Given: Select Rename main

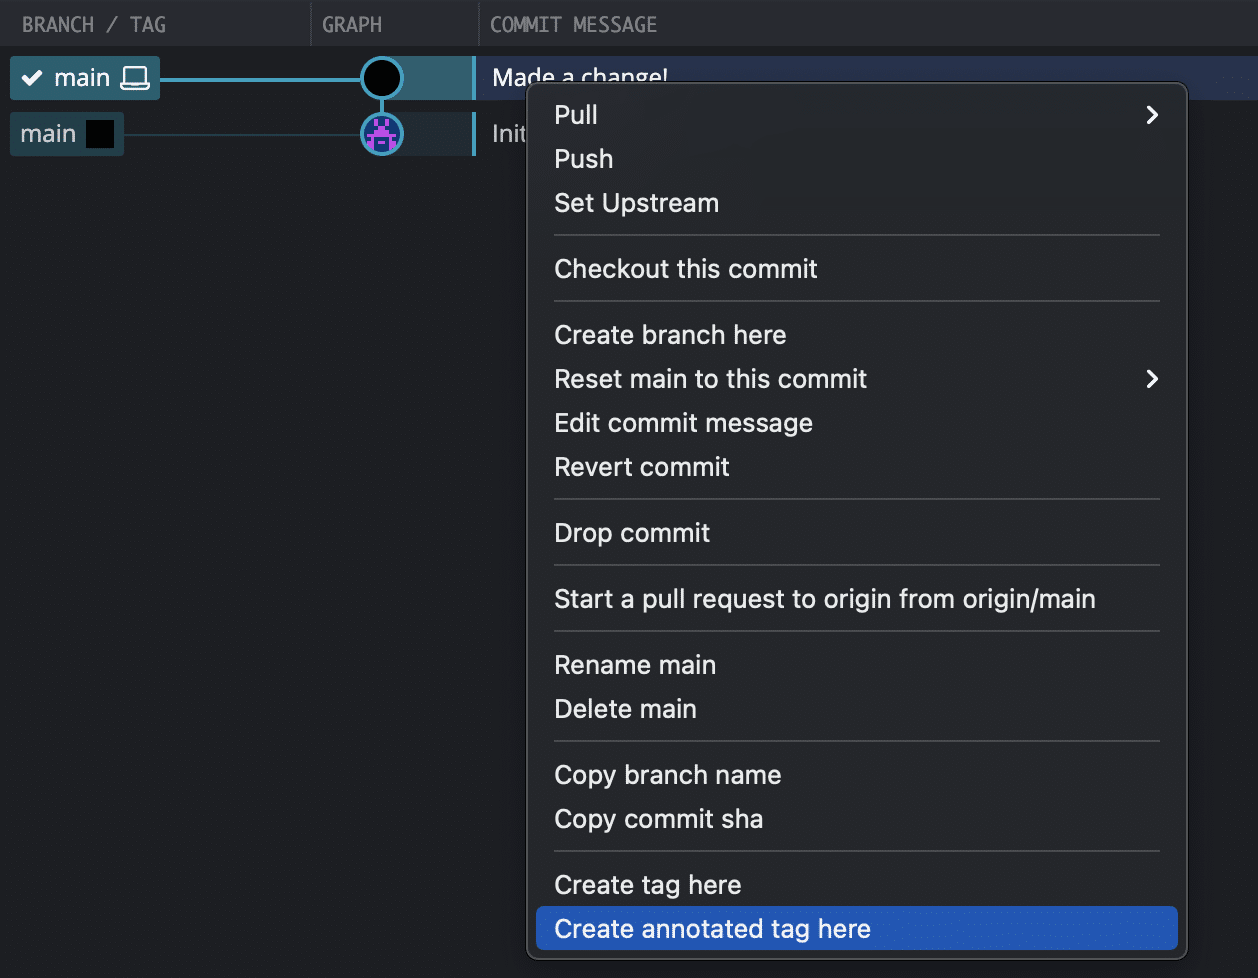Looking at the screenshot, I should (635, 664).
